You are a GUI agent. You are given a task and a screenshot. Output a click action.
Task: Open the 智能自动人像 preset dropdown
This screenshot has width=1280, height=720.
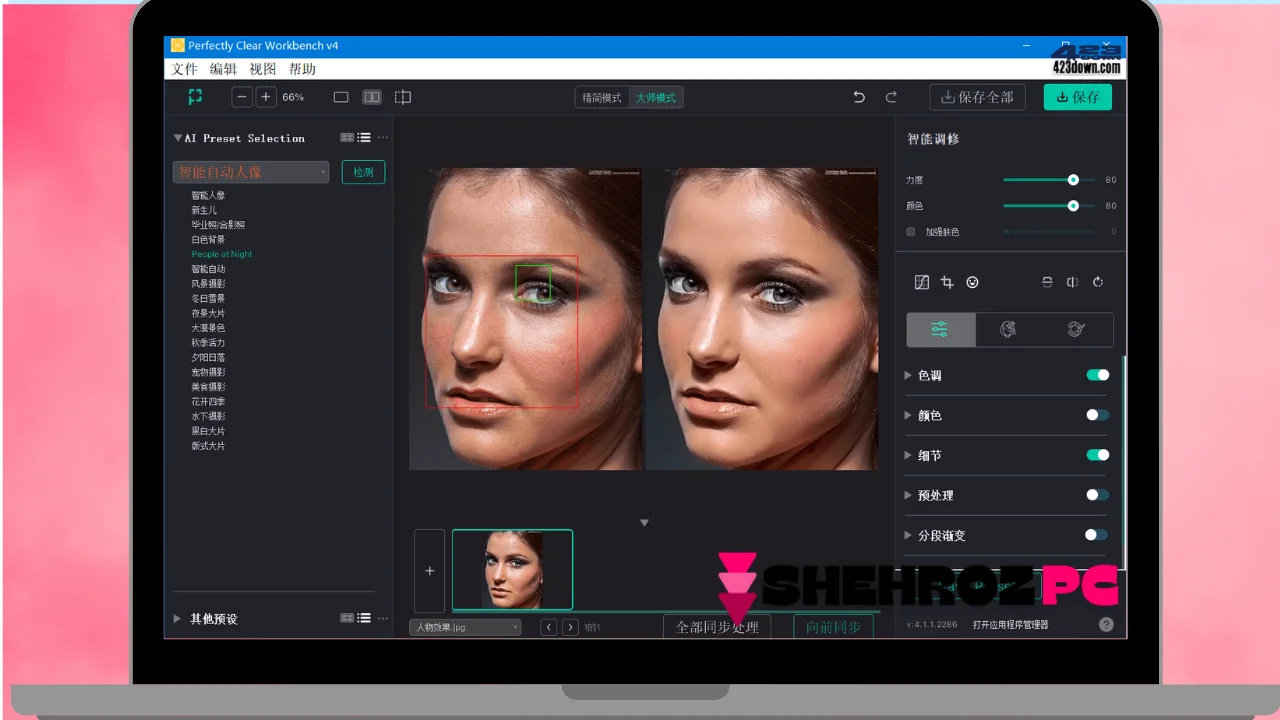click(251, 172)
